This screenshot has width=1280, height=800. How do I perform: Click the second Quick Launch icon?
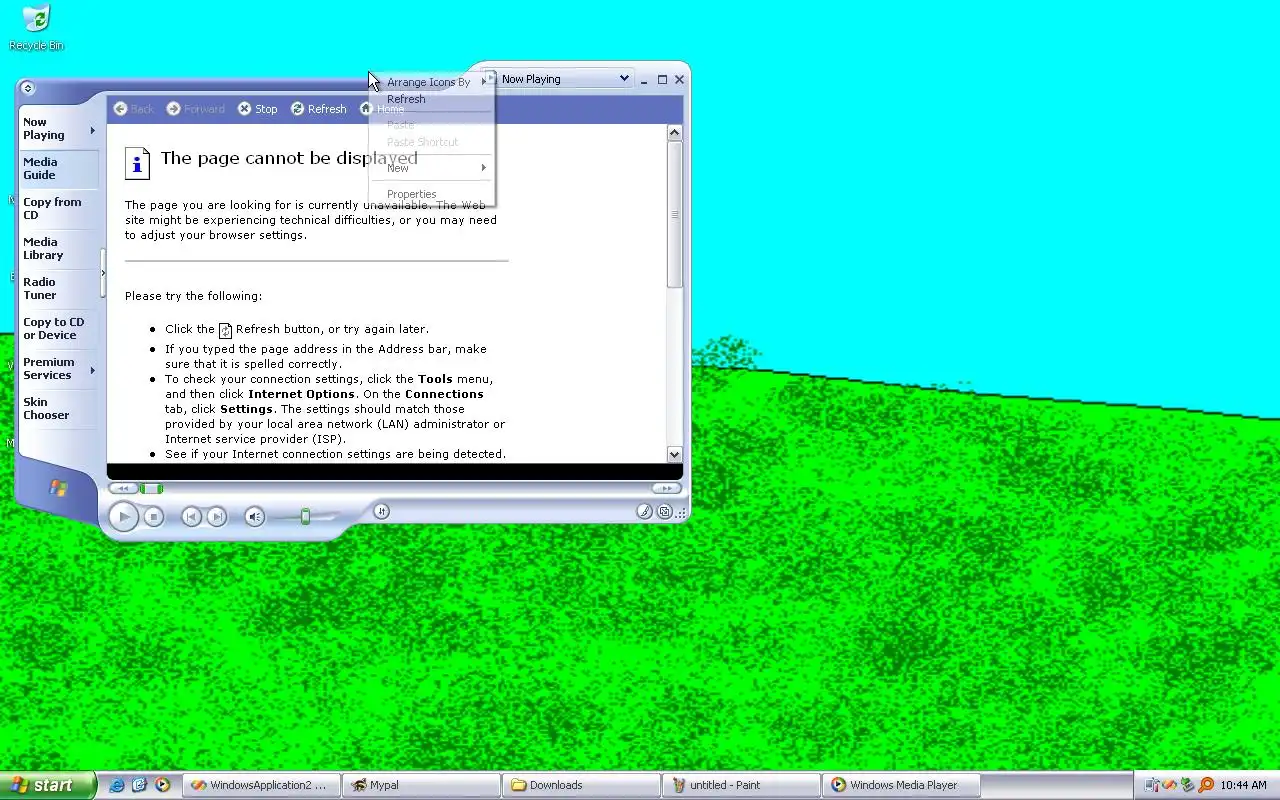[140, 785]
